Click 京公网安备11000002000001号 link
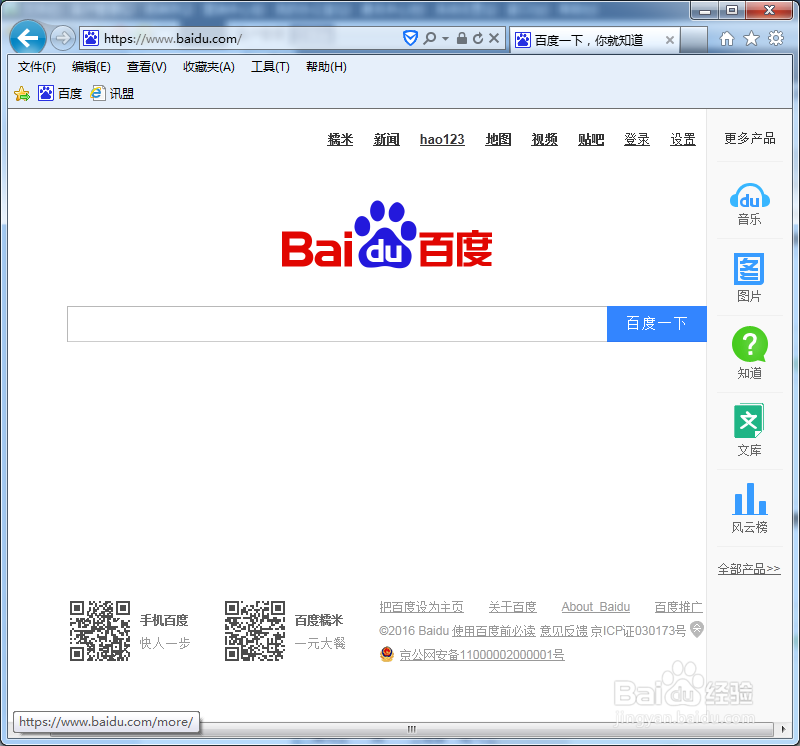 coord(482,655)
